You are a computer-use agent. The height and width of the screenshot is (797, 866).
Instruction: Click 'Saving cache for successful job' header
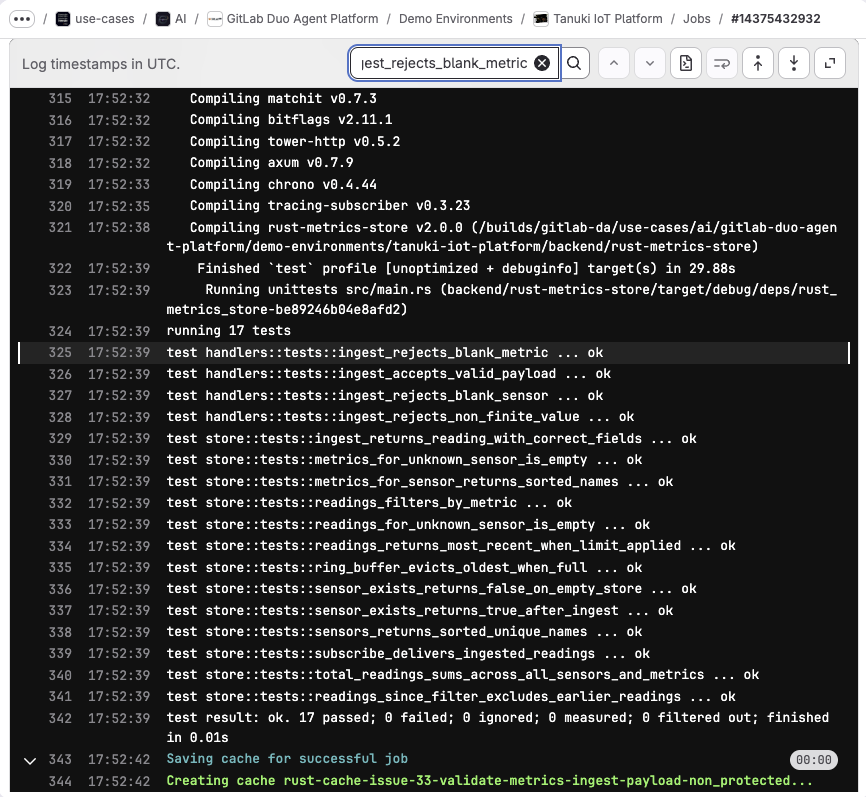[287, 759]
